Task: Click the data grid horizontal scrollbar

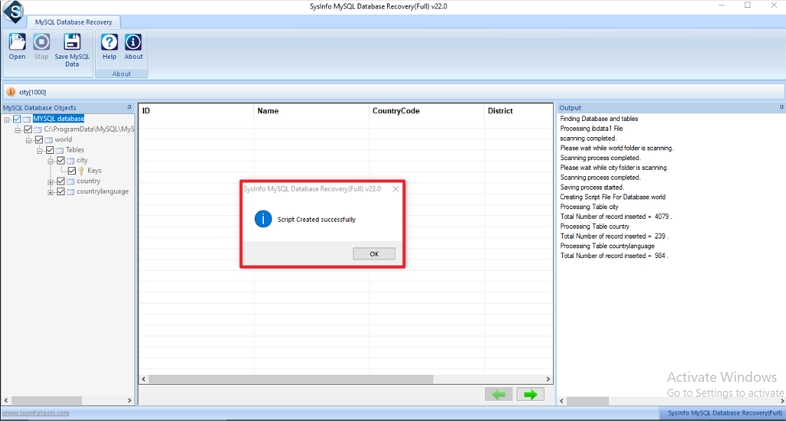Action: point(290,379)
